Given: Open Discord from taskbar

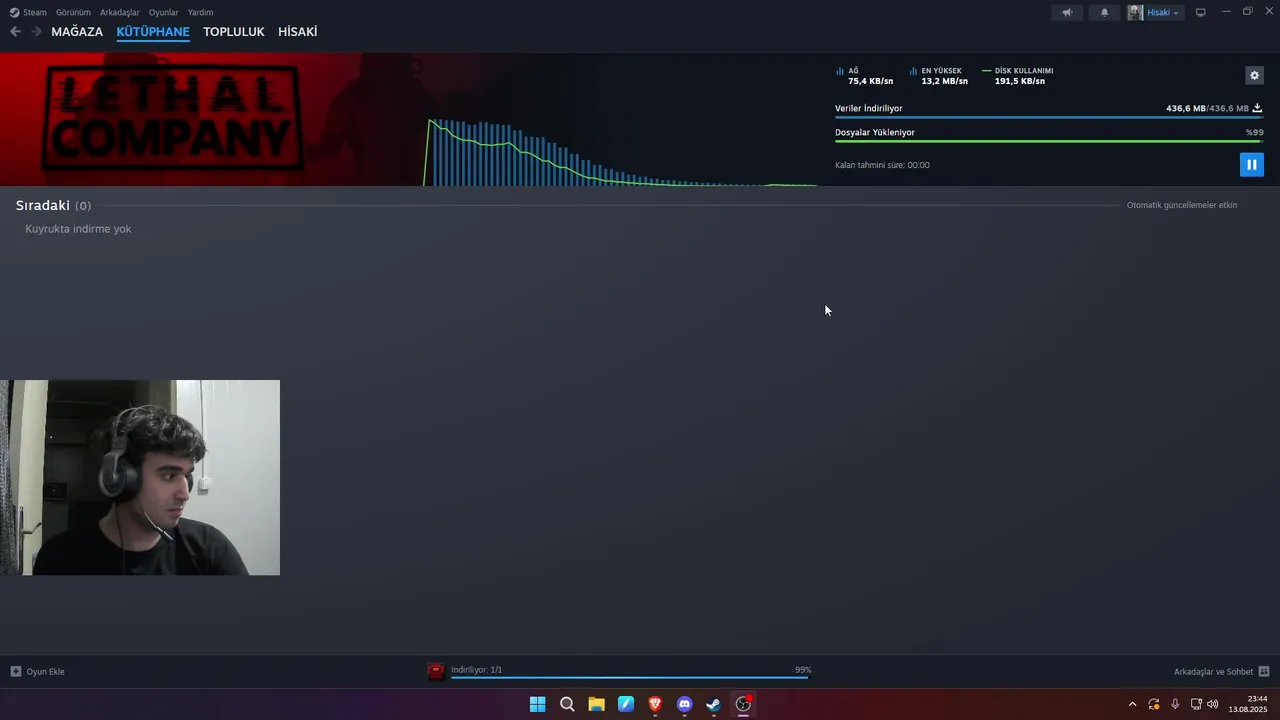Looking at the screenshot, I should tap(684, 704).
